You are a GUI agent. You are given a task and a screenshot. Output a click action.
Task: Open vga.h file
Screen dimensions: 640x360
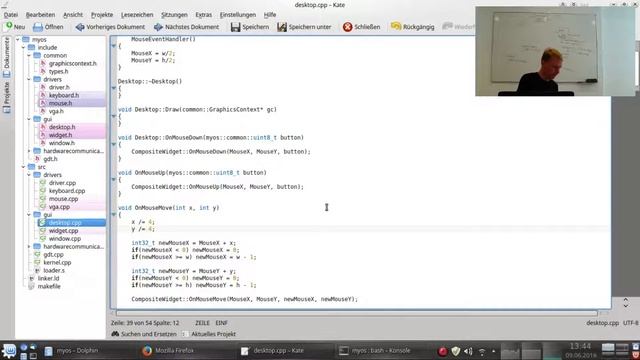coord(56,111)
